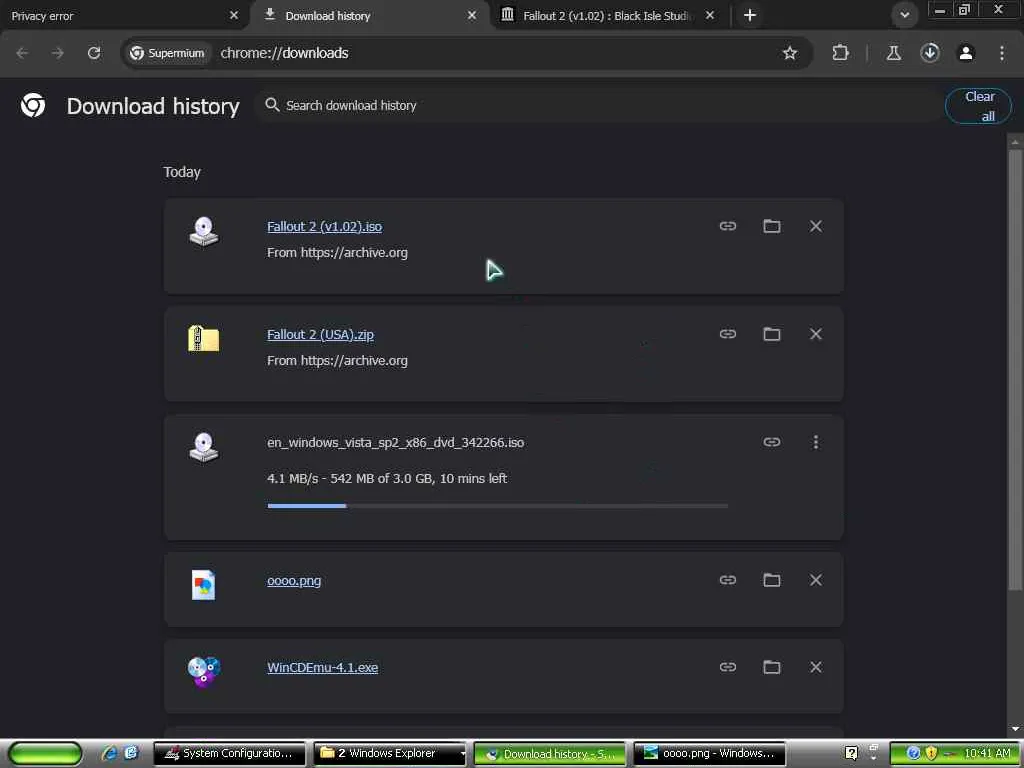This screenshot has height=768, width=1024.
Task: Copy download link for Fallout 2 (USA).zip
Action: (x=728, y=334)
